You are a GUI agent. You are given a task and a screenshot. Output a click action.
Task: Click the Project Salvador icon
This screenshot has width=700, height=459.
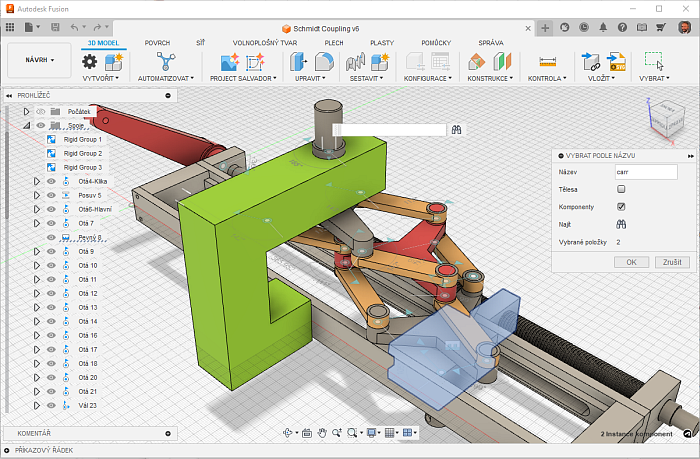[x=229, y=62]
